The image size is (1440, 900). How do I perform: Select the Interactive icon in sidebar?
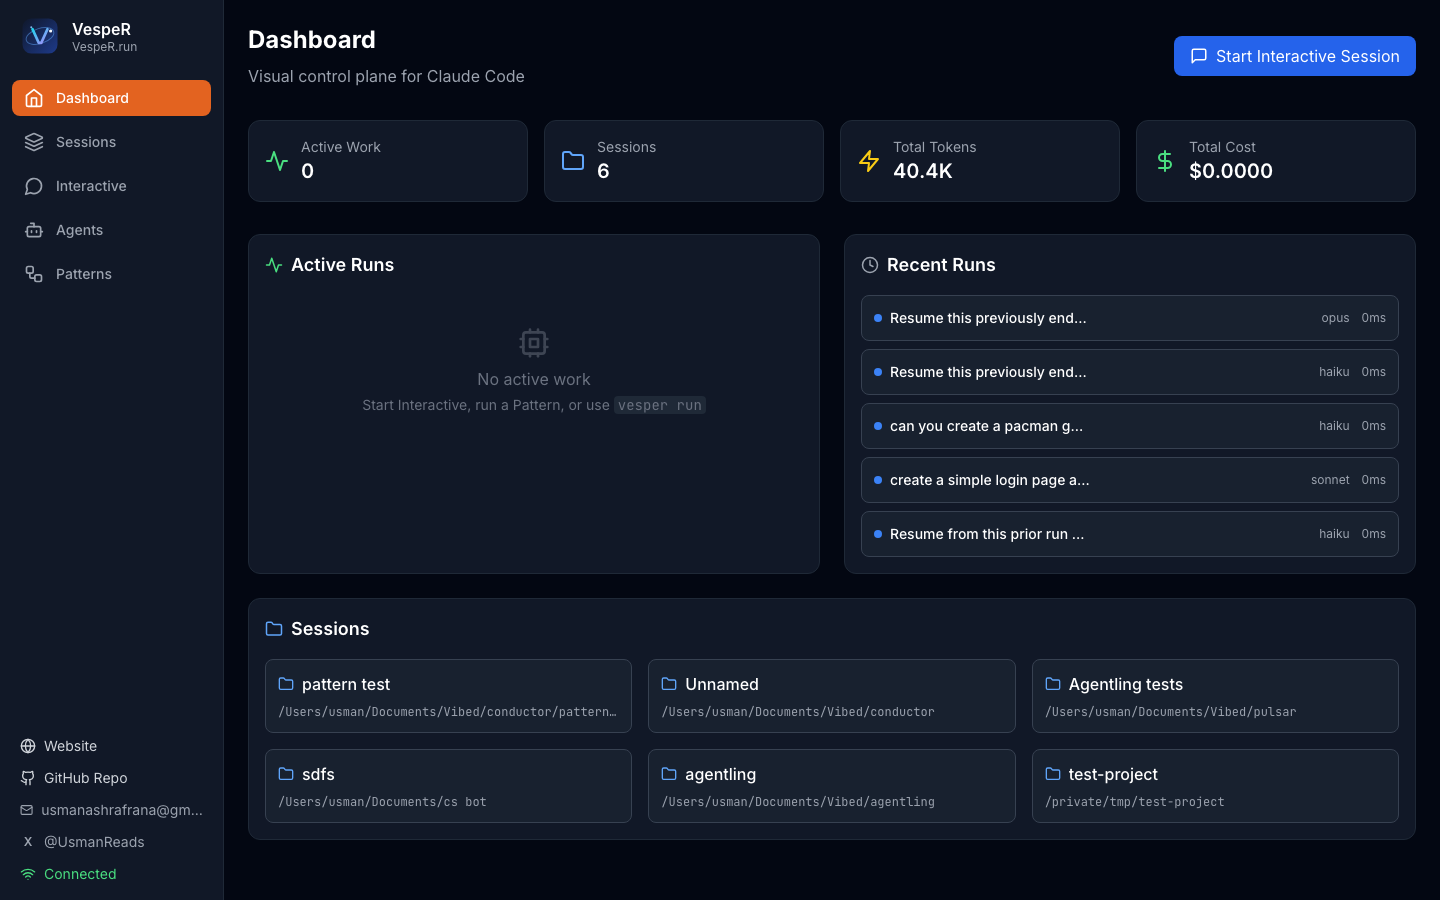pos(32,186)
